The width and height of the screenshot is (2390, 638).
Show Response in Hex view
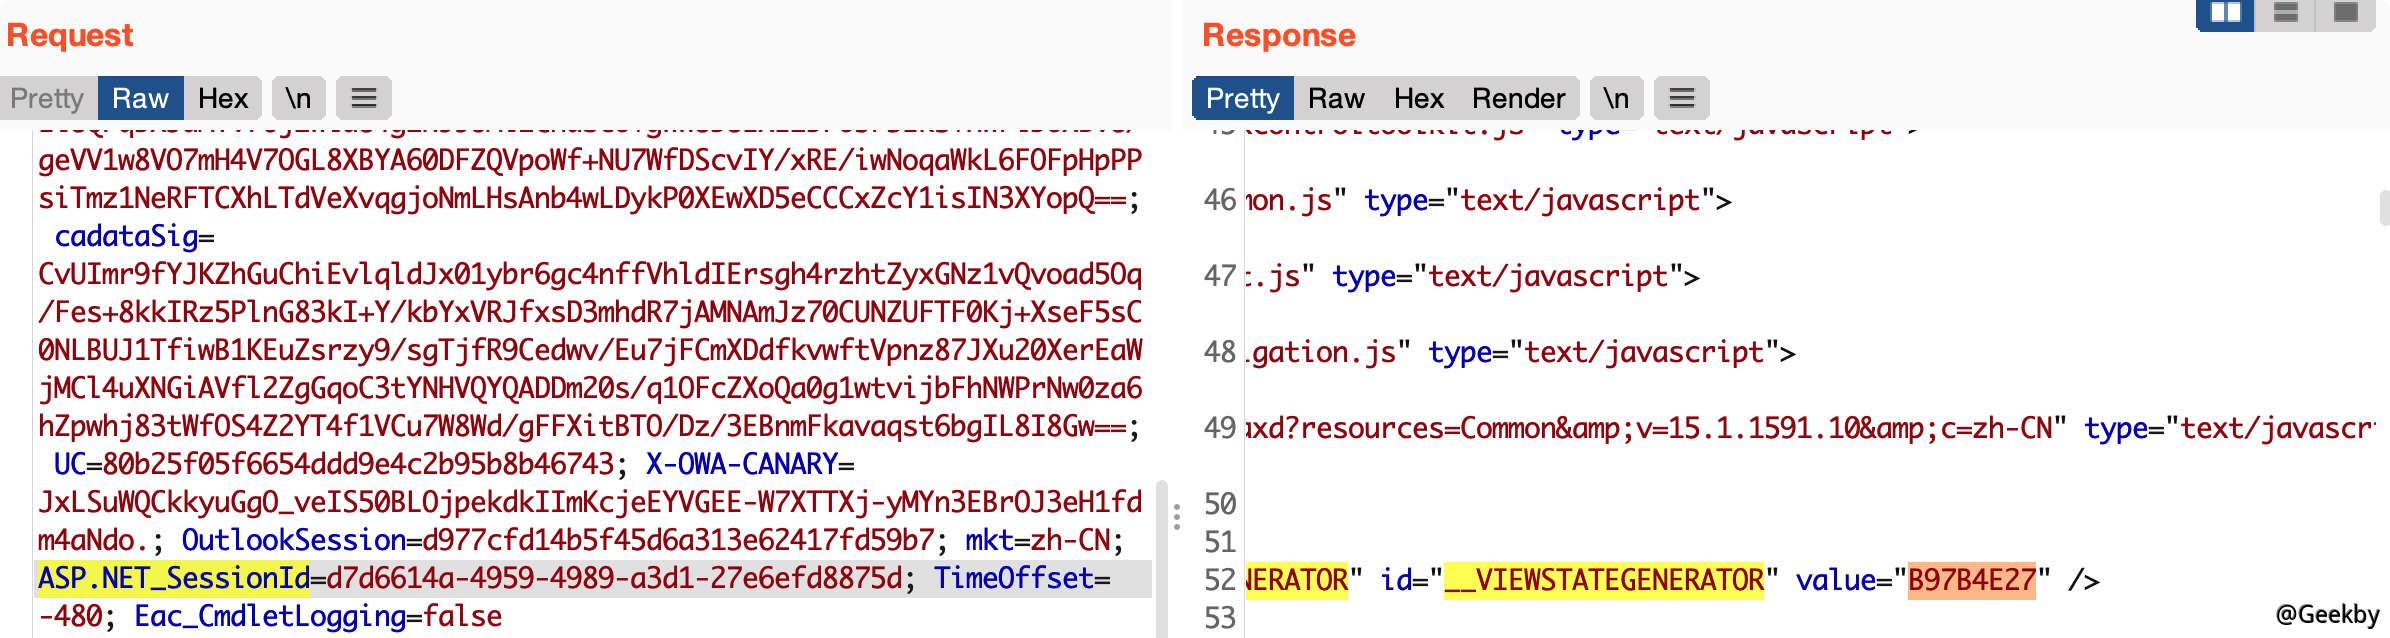1418,98
